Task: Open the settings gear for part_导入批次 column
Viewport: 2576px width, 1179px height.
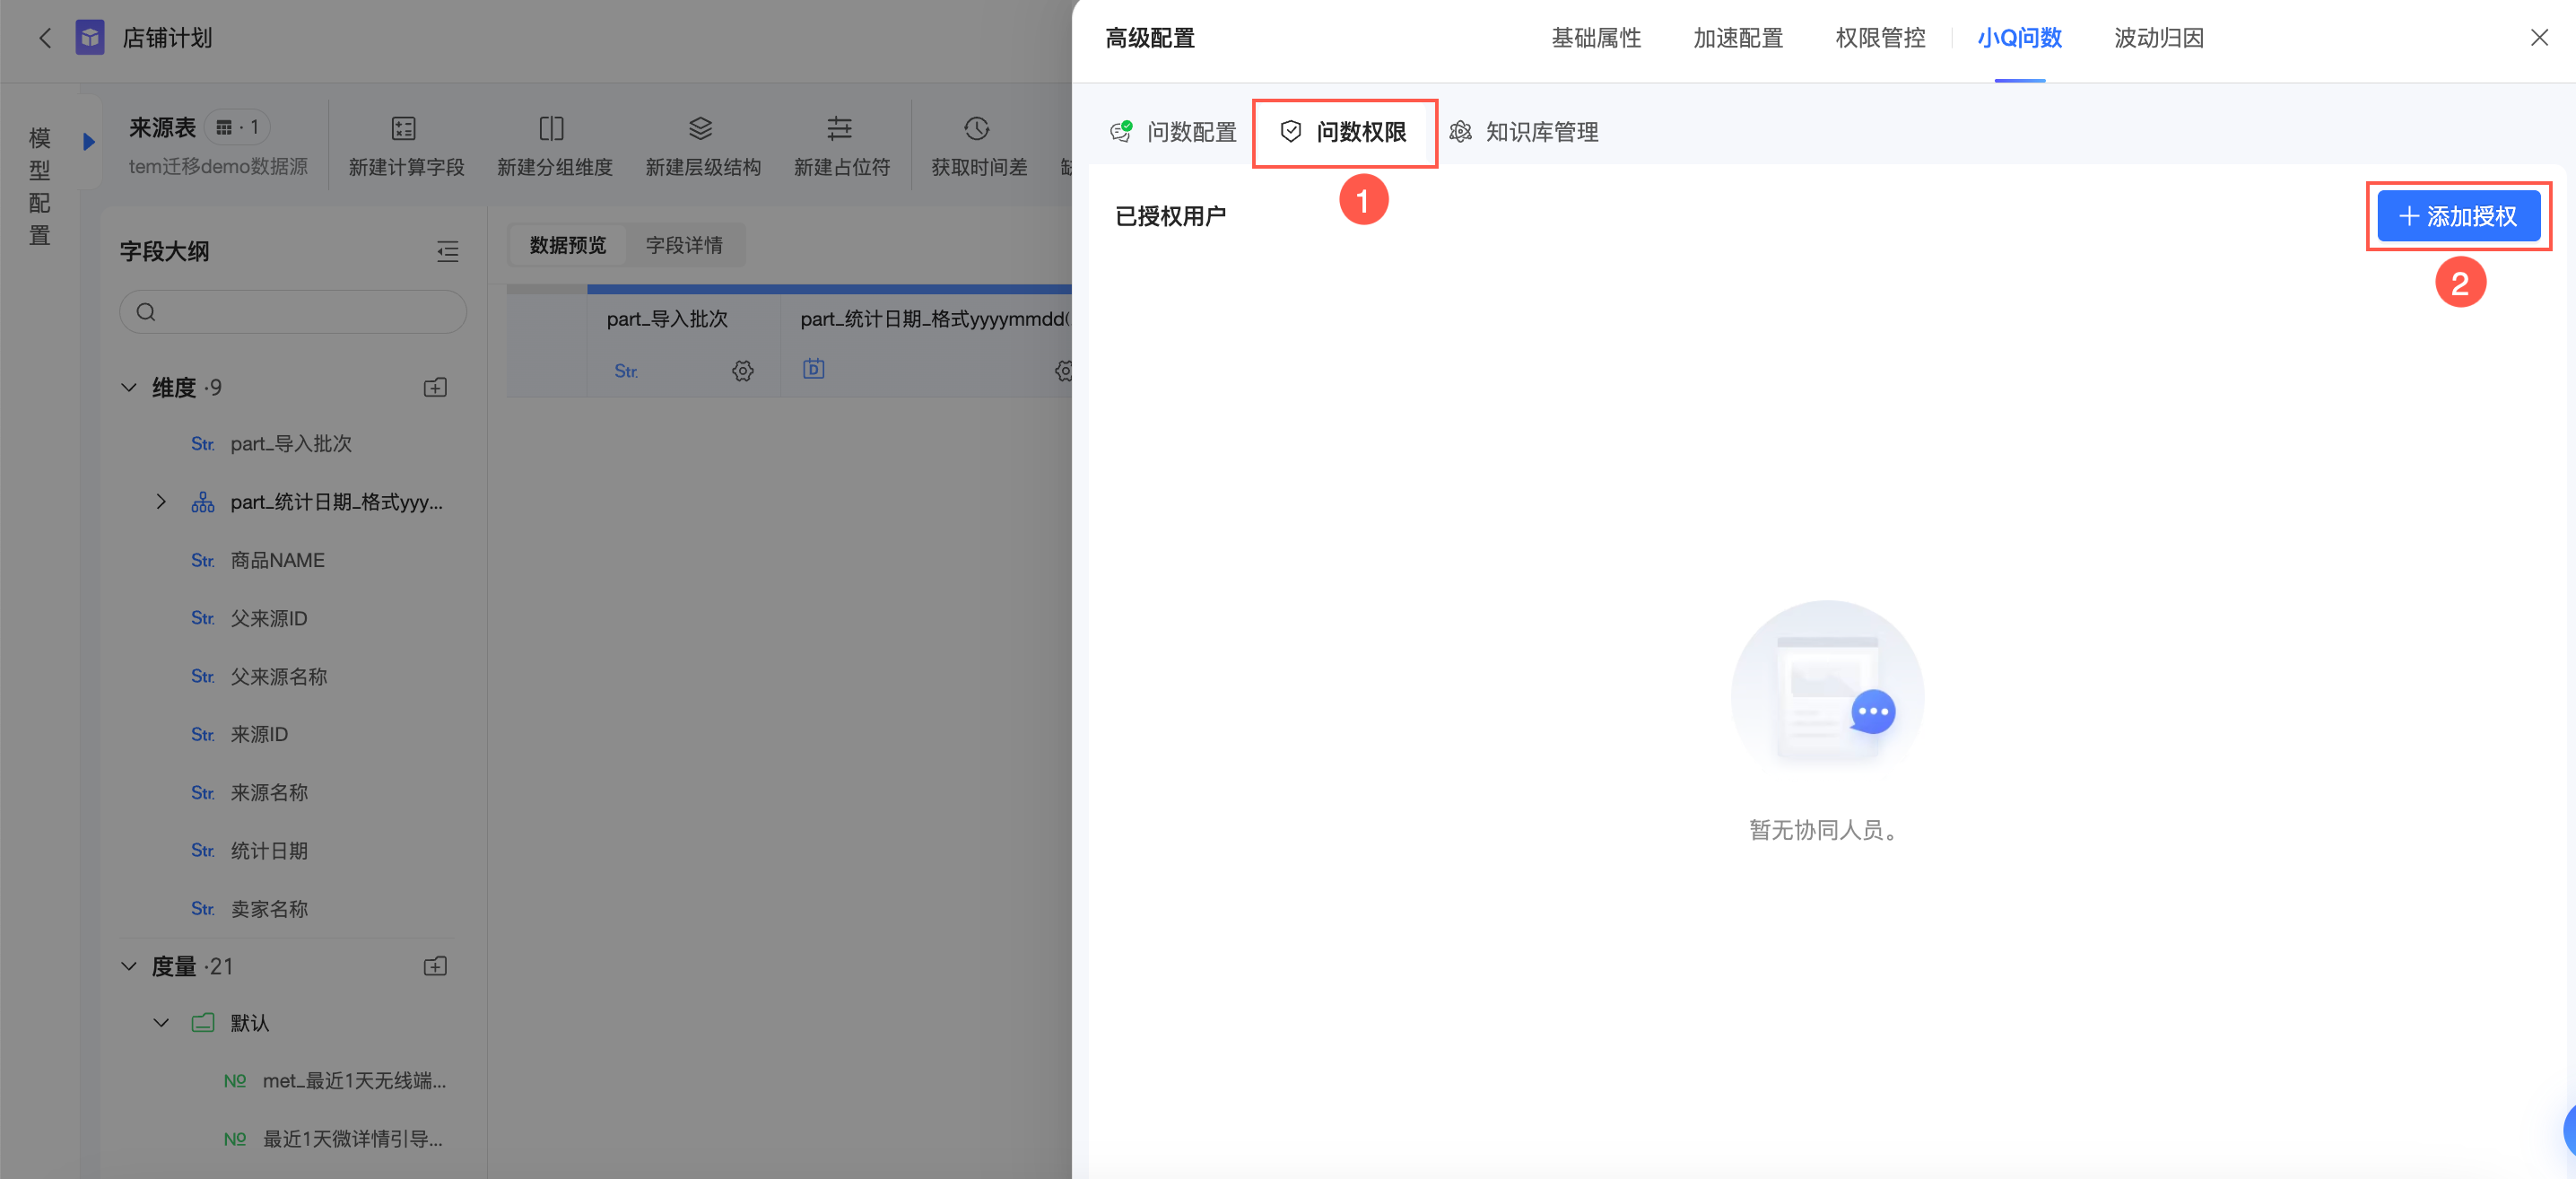Action: coord(742,371)
